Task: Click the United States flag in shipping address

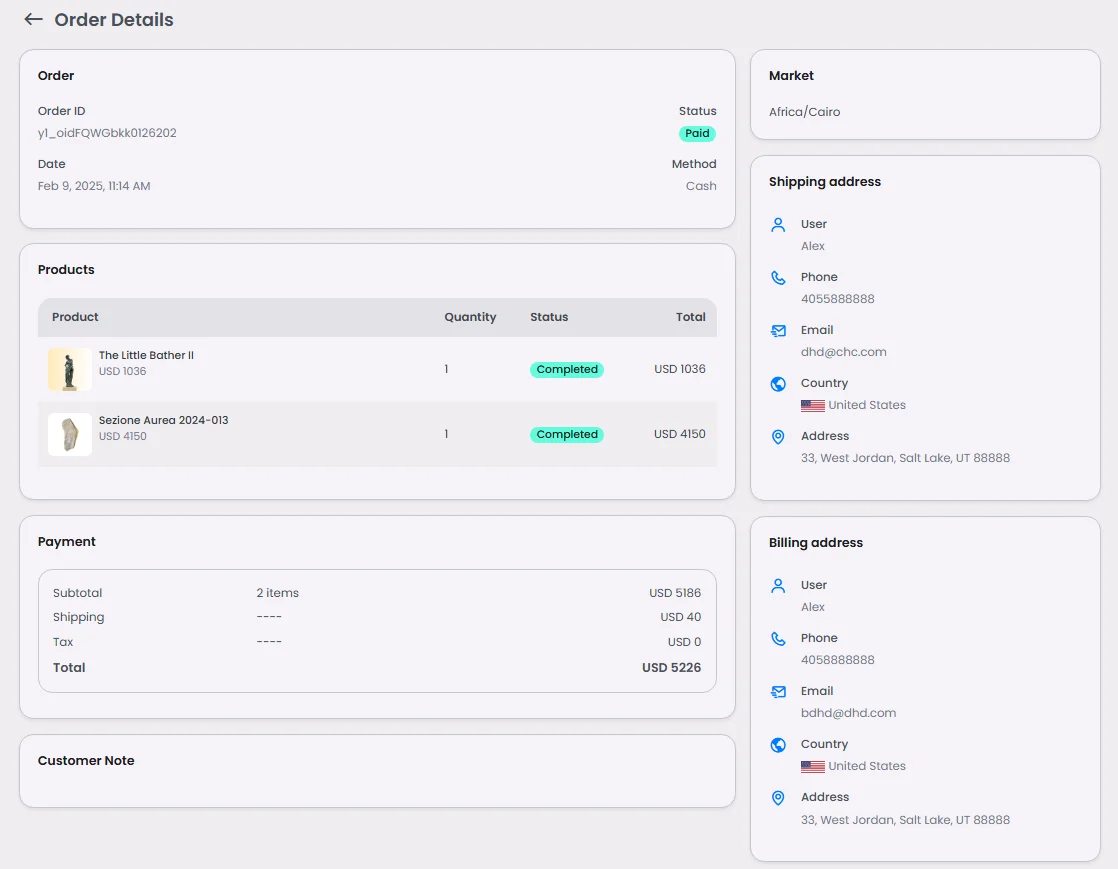Action: pos(812,406)
